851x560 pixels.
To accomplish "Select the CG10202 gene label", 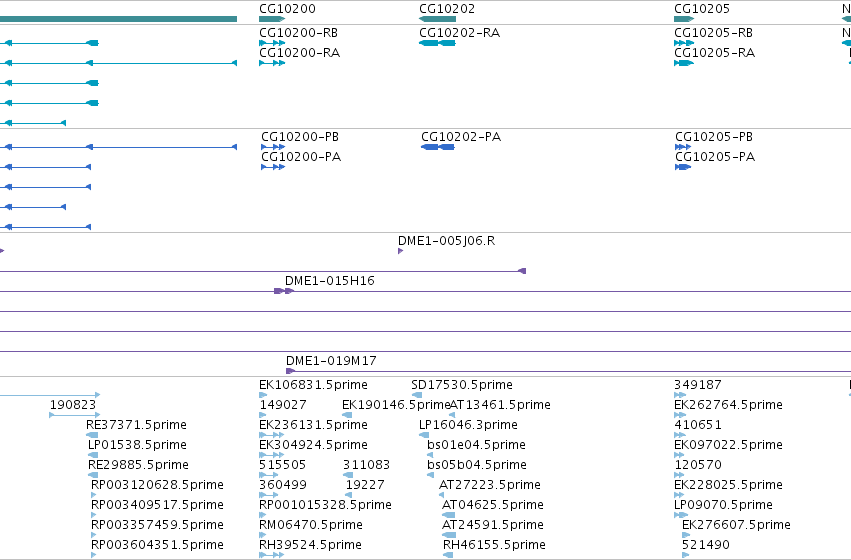I will (x=447, y=9).
